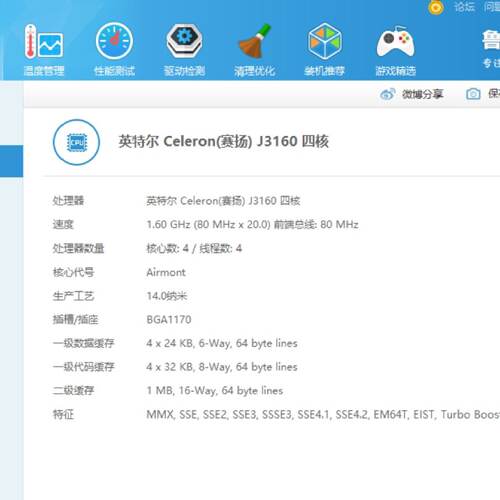Click the 温度管理 label
This screenshot has height=500, width=500.
pyautogui.click(x=44, y=71)
